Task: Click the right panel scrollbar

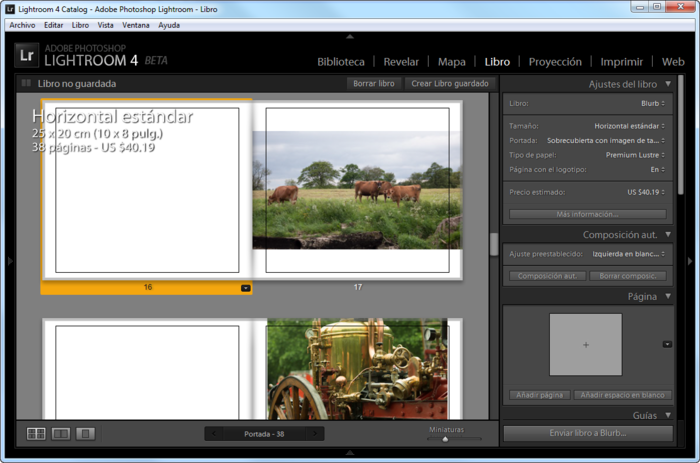Action: [x=681, y=134]
